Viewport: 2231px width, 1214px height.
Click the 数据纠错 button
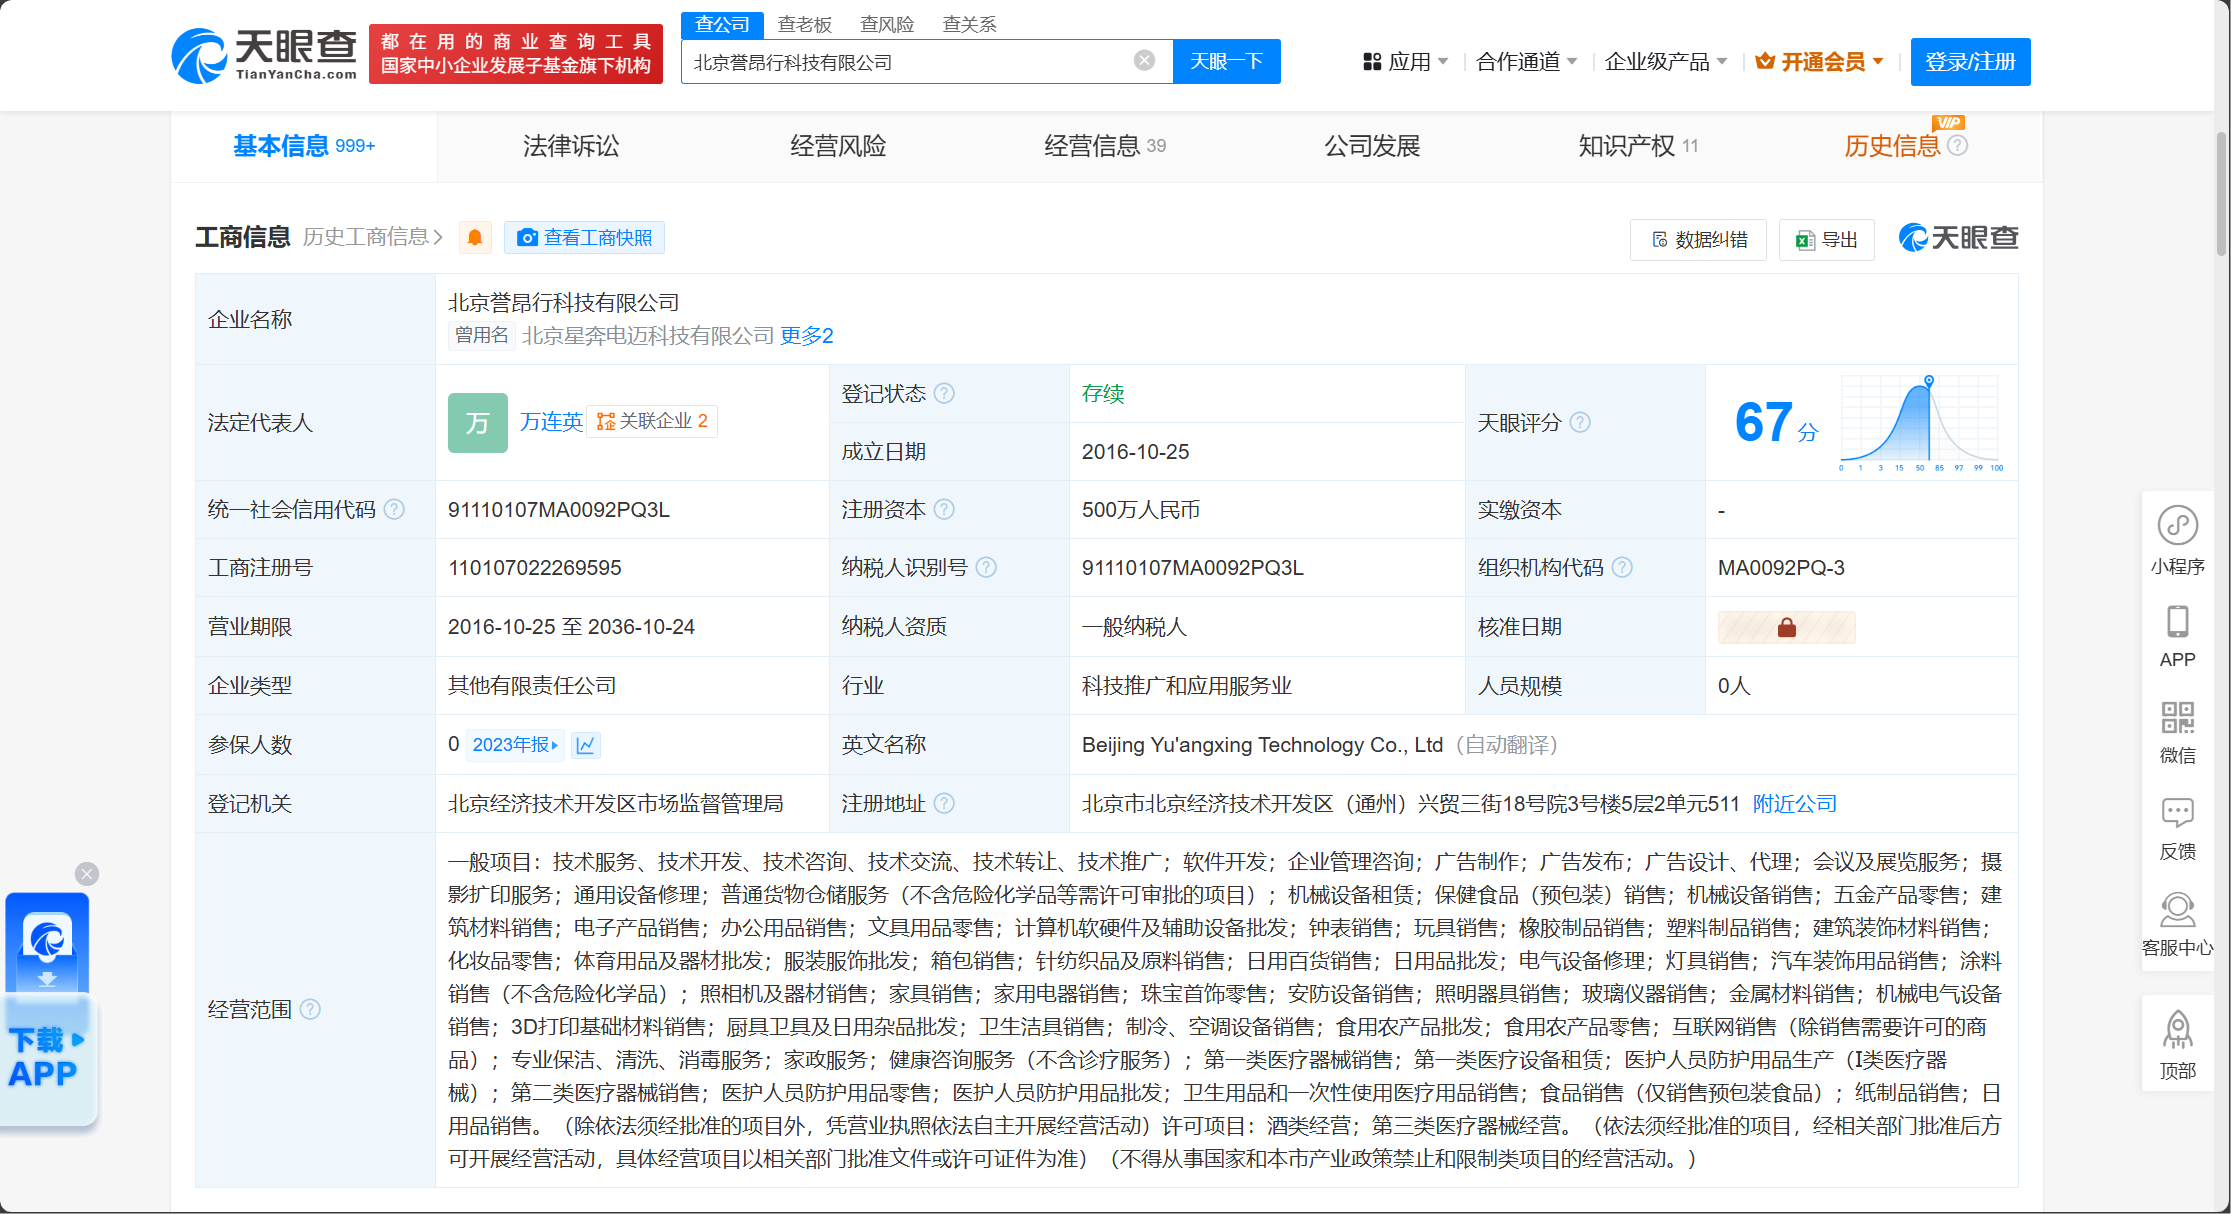pyautogui.click(x=1698, y=240)
